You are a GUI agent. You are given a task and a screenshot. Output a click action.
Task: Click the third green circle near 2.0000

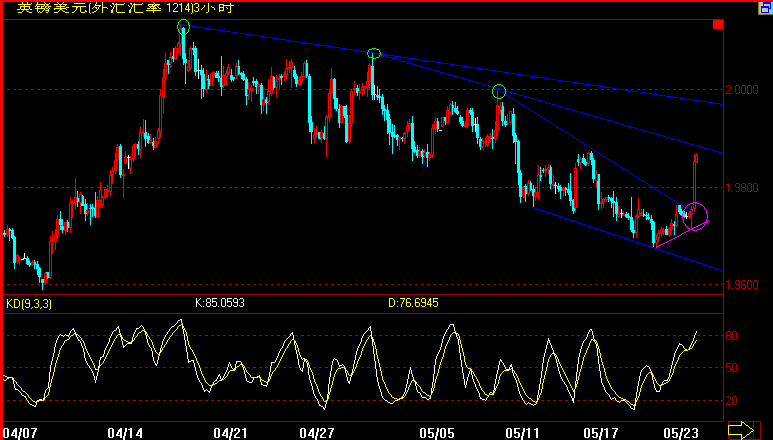click(x=499, y=91)
